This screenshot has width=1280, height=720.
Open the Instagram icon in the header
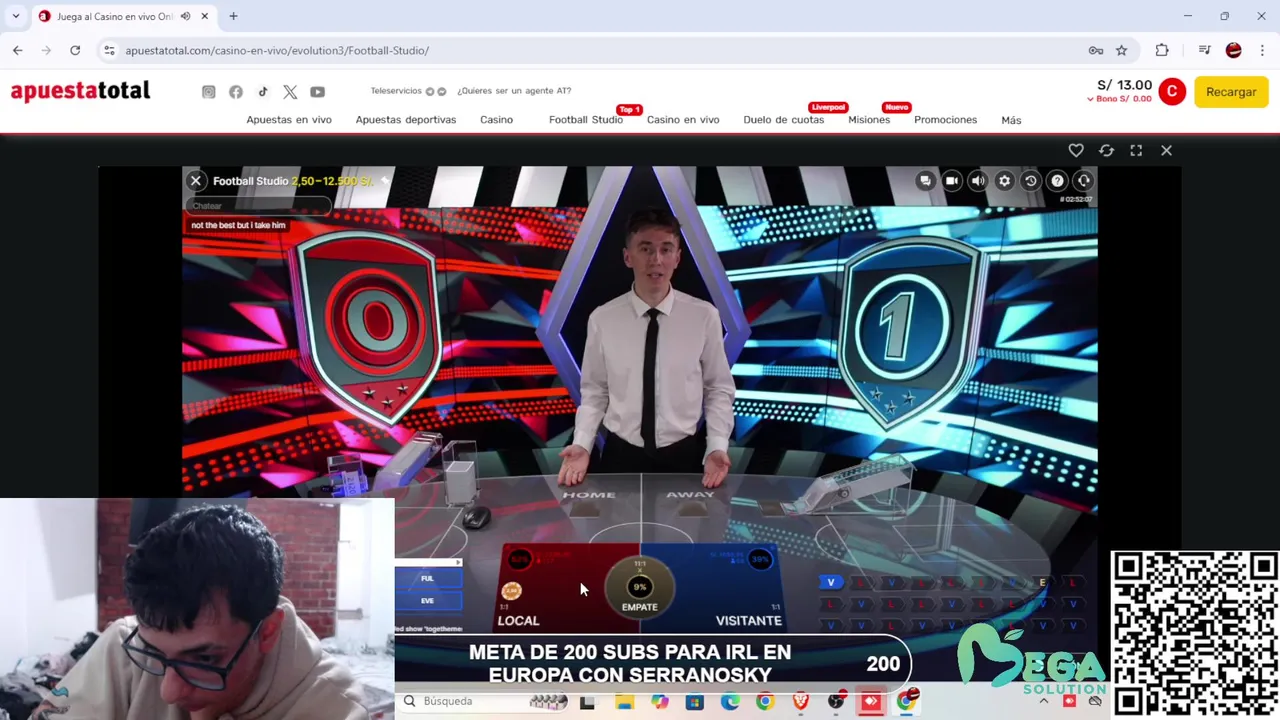tap(208, 92)
